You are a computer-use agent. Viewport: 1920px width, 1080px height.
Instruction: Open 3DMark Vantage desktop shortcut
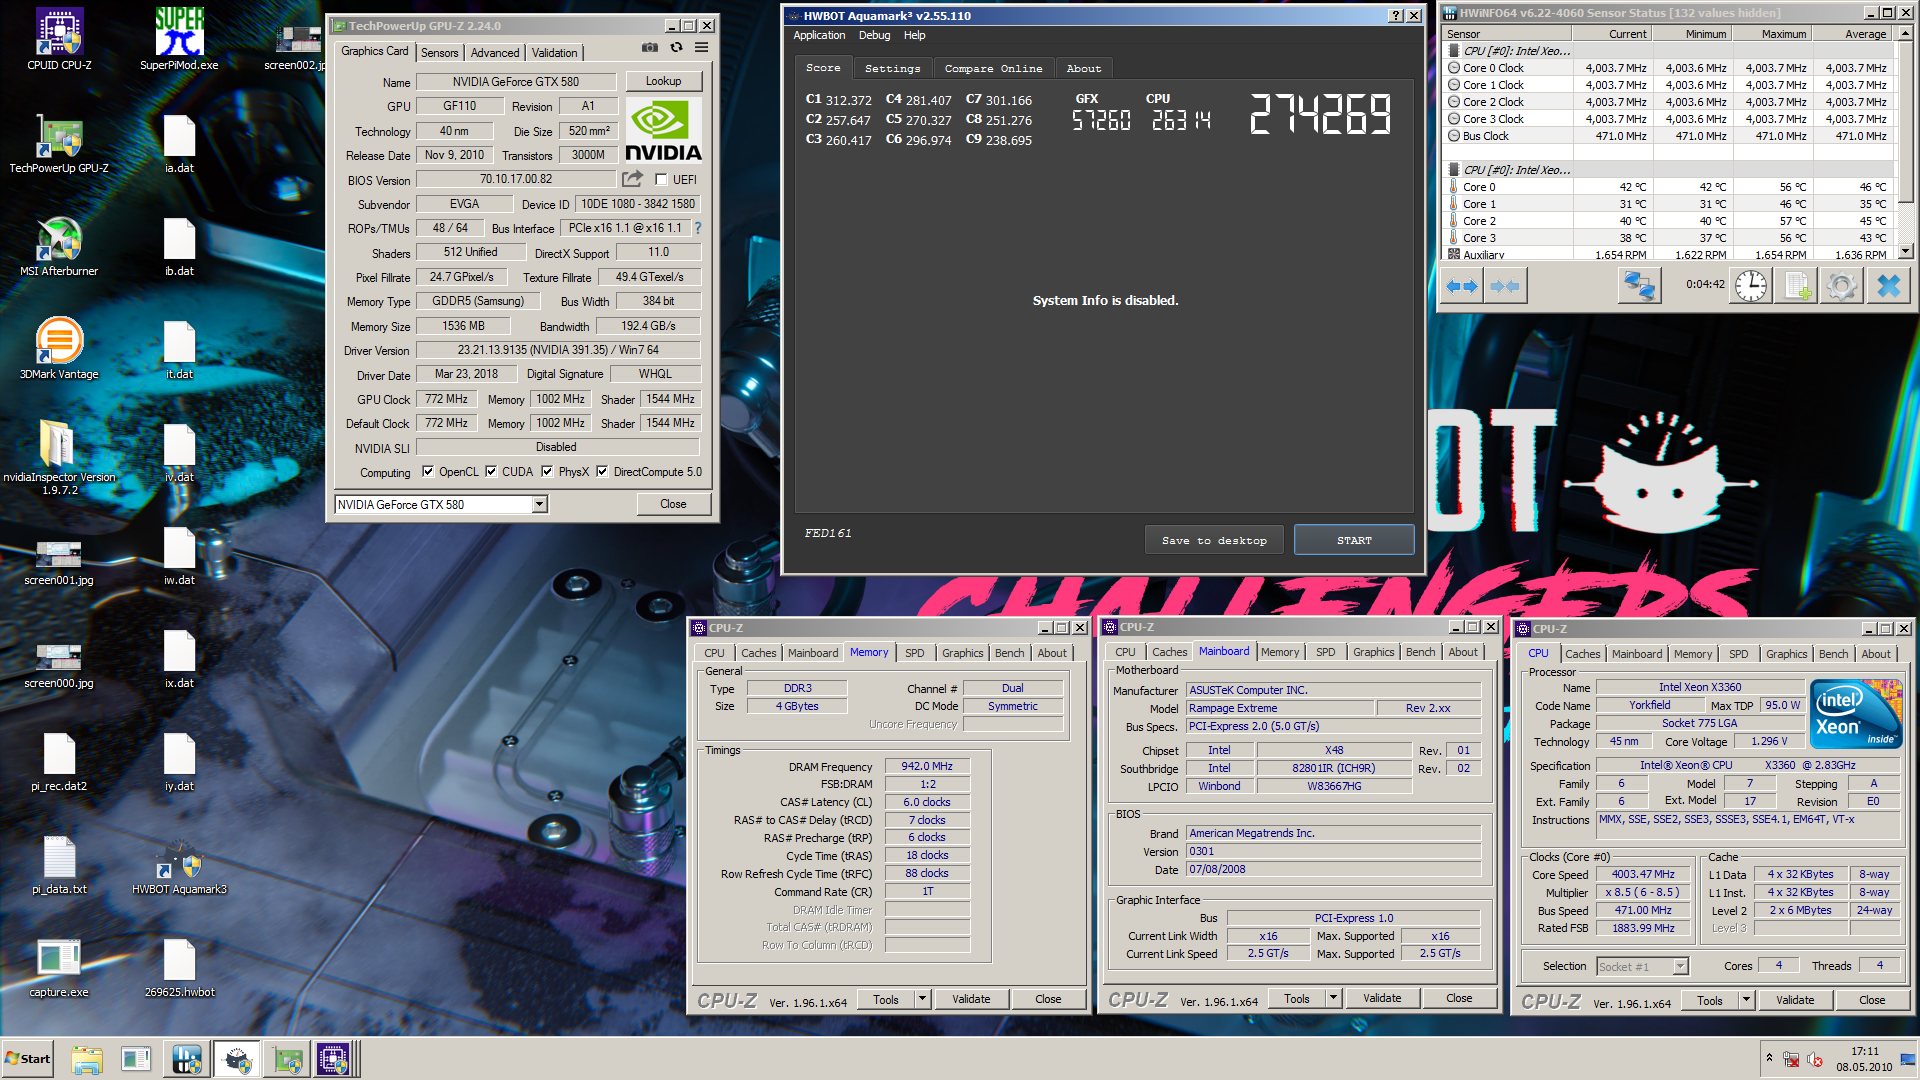point(59,349)
